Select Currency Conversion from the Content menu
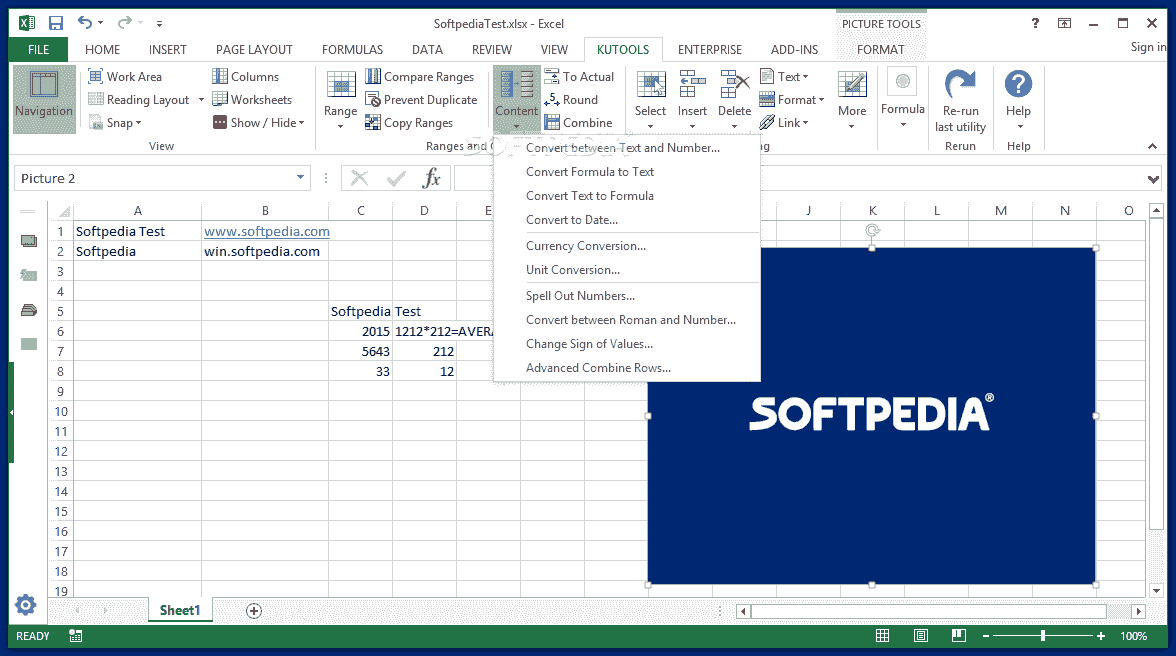 [x=586, y=245]
